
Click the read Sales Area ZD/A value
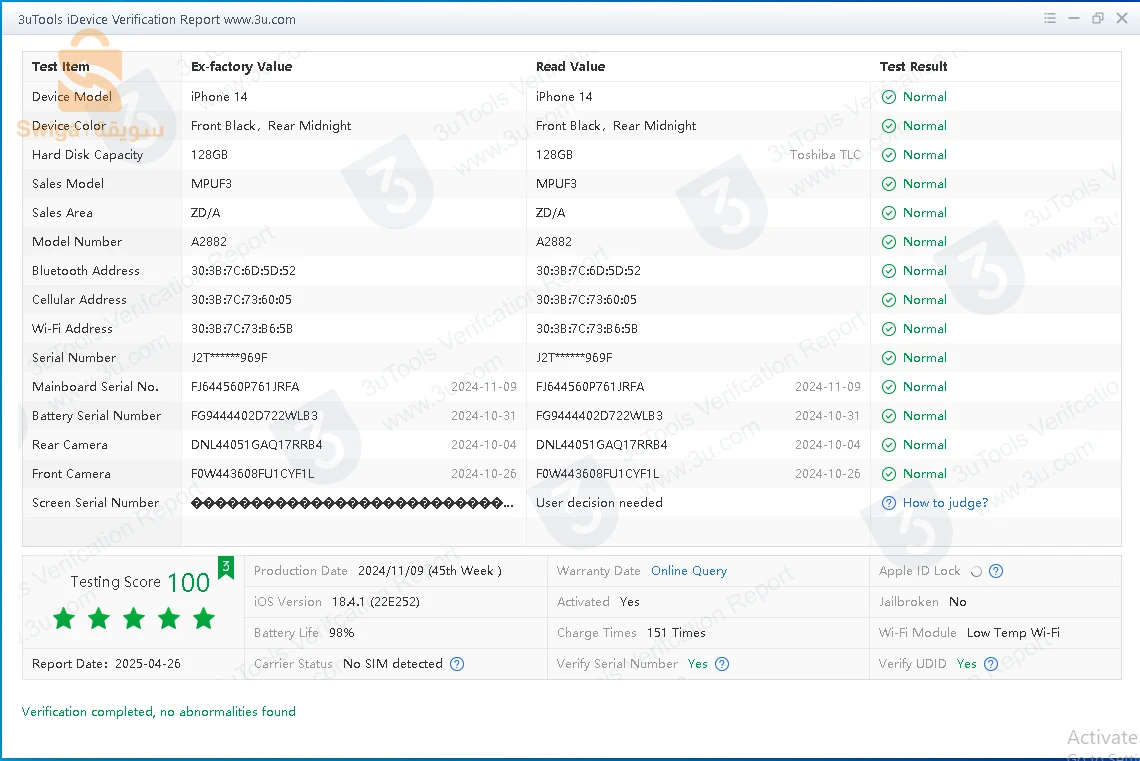pyautogui.click(x=550, y=213)
